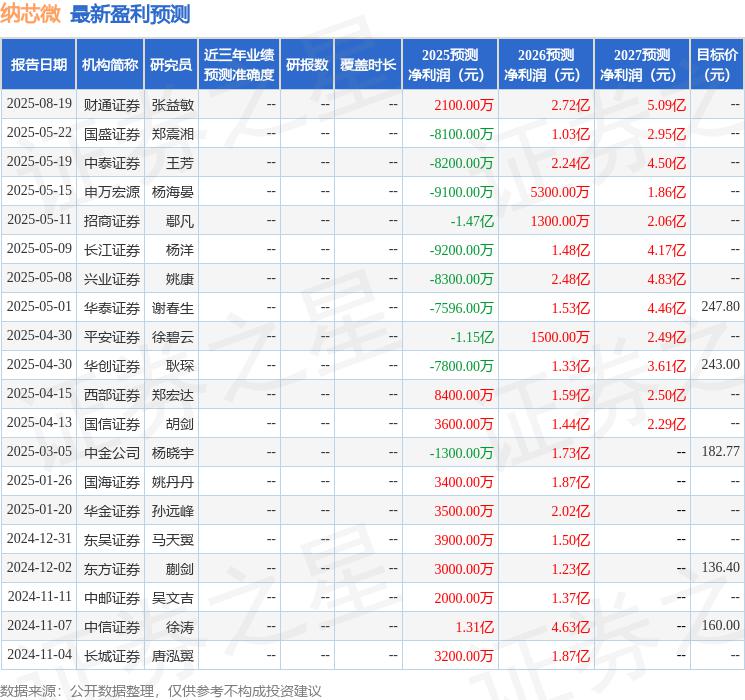Click 长城证券 institution name

(x=112, y=656)
